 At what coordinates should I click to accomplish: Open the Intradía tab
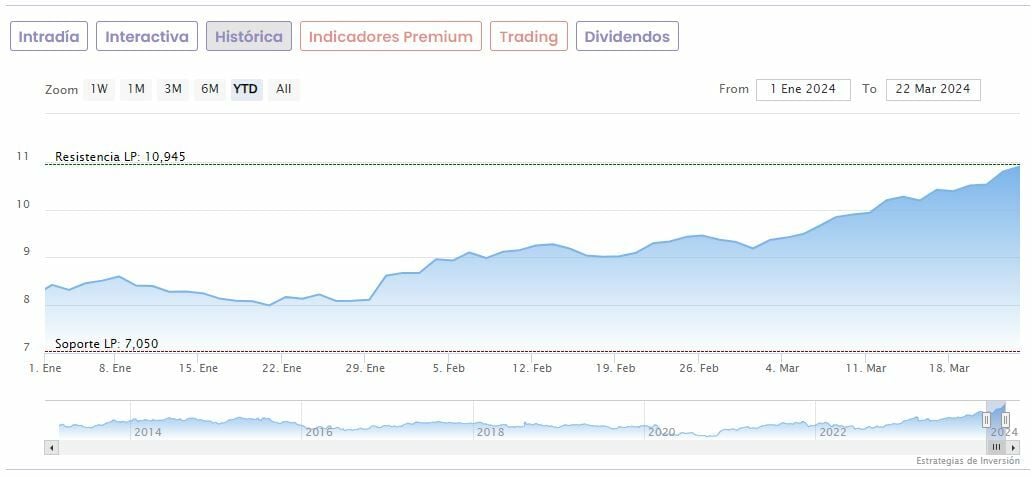point(49,37)
